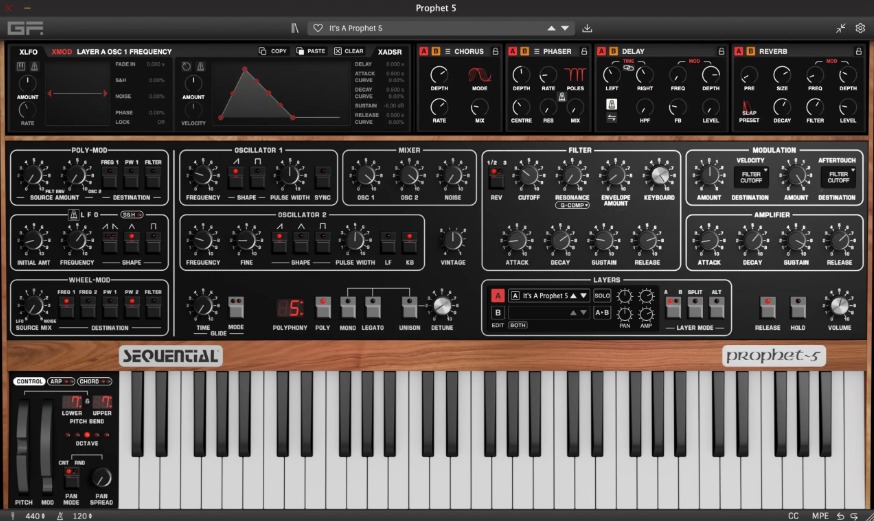
Task: Toggle the Unison switch
Action: tap(409, 306)
